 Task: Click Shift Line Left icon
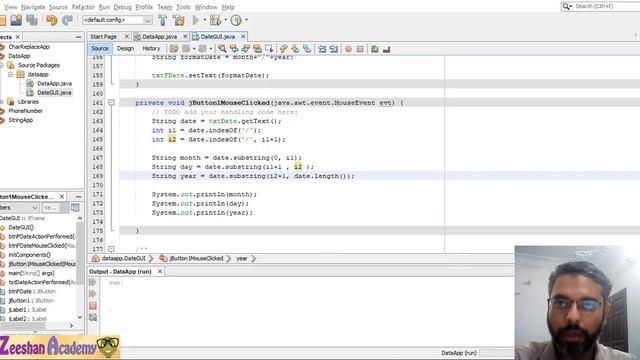[x=322, y=49]
